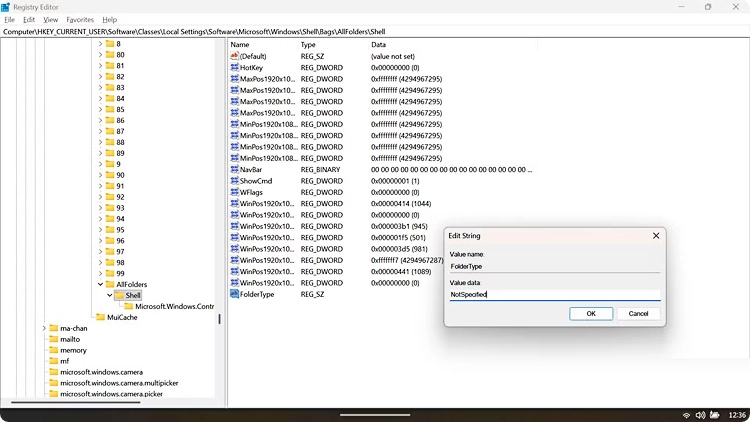Select the ShowCmd value row
750x422 pixels.
[383, 181]
